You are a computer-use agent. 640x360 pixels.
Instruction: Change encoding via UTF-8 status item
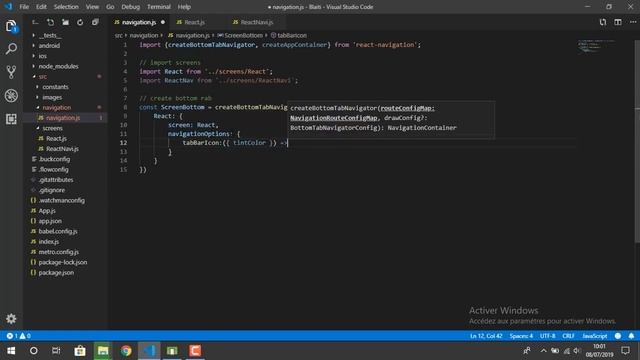point(548,336)
